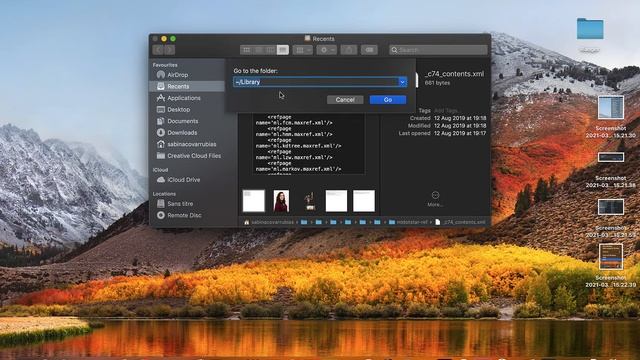Screen dimensions: 640x360
Task: Switch Finder to column view
Action: (x=270, y=50)
